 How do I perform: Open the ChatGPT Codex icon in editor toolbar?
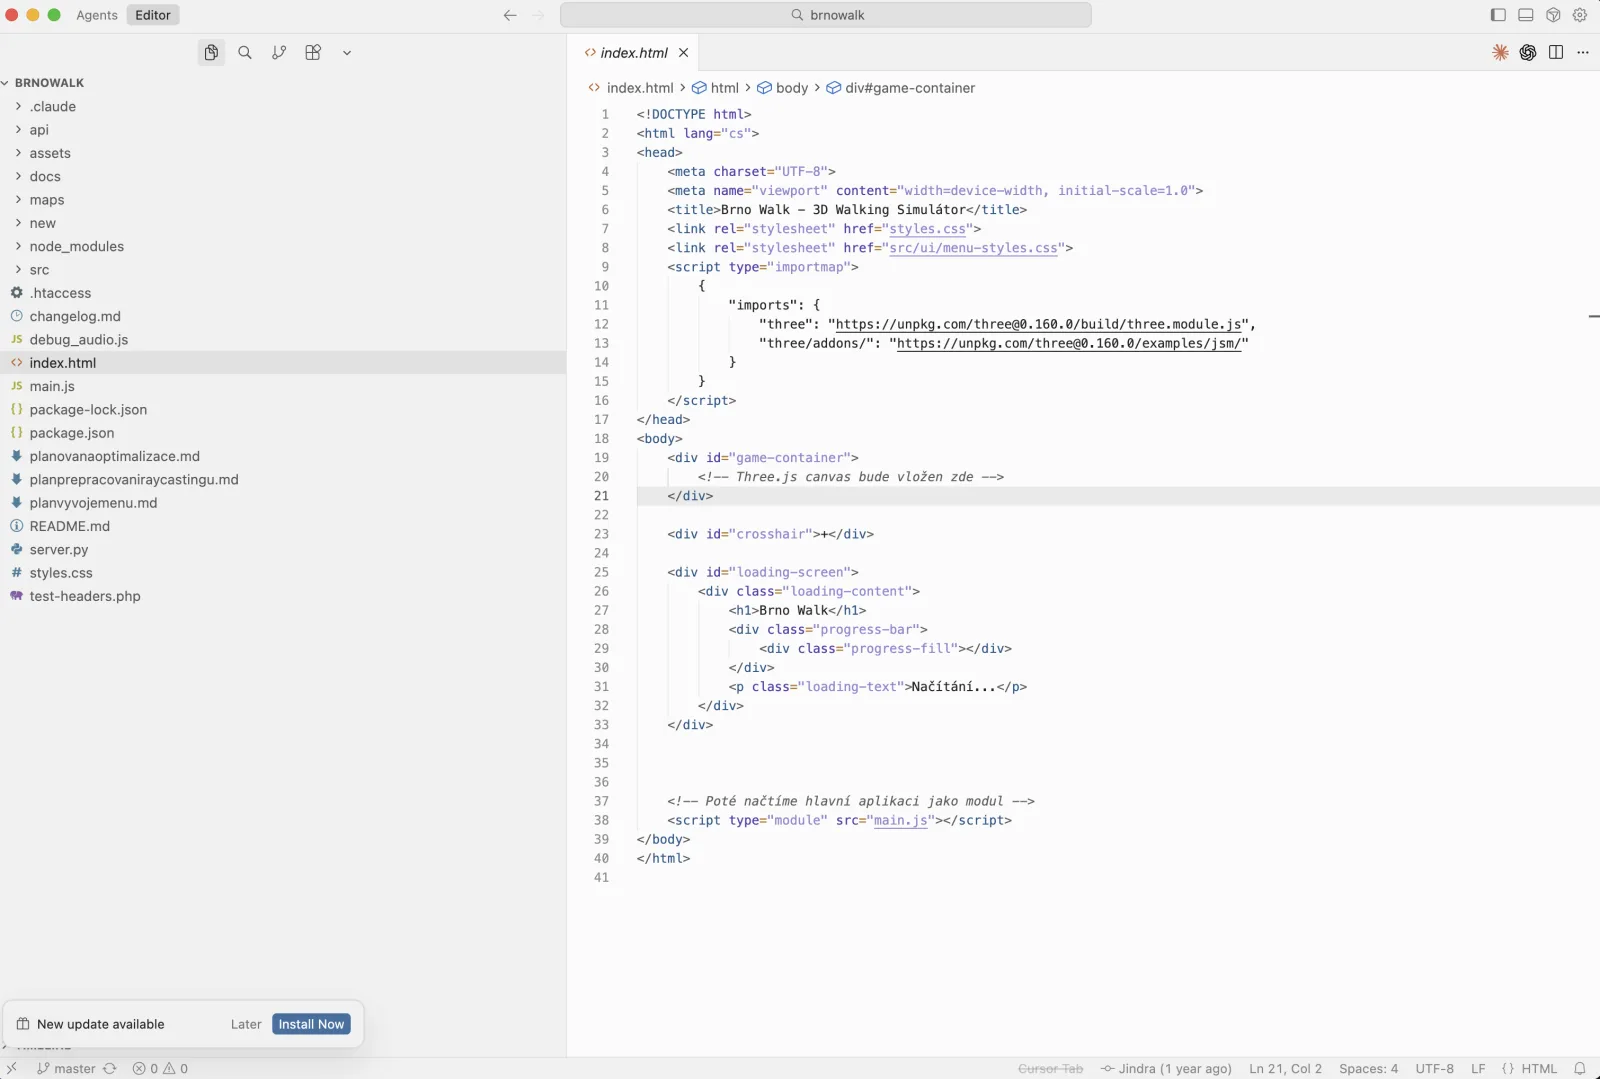(x=1528, y=53)
